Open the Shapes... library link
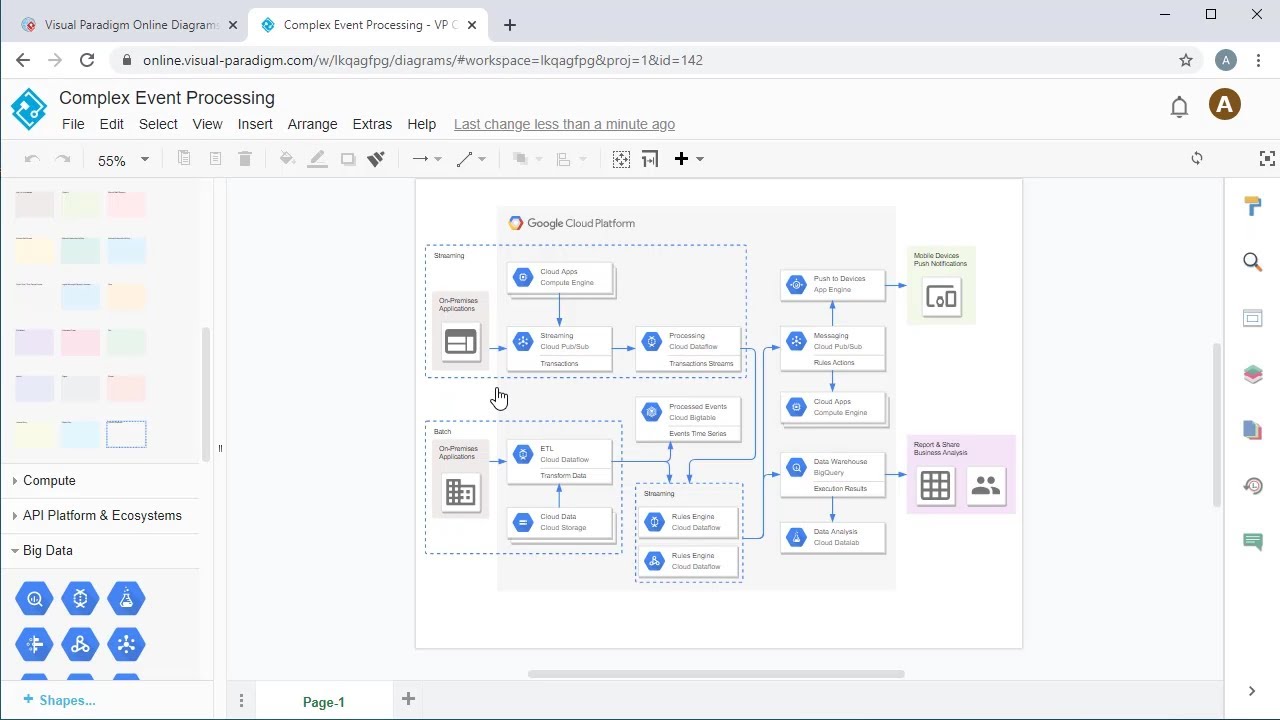Screen dimensions: 1280x720 59,700
